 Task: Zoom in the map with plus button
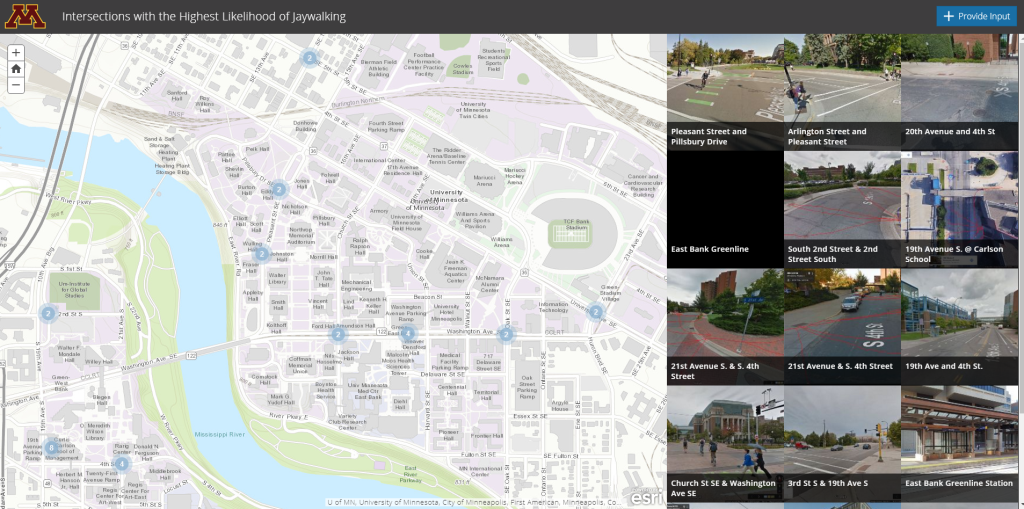click(x=16, y=53)
